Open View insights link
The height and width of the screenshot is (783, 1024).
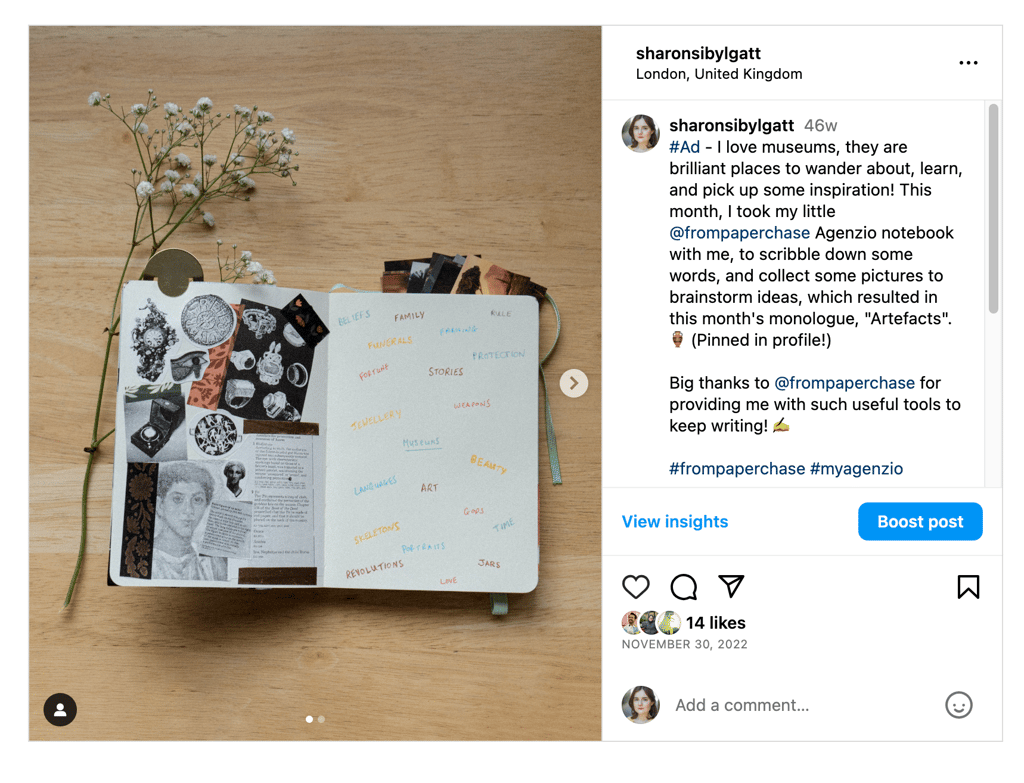tap(675, 521)
